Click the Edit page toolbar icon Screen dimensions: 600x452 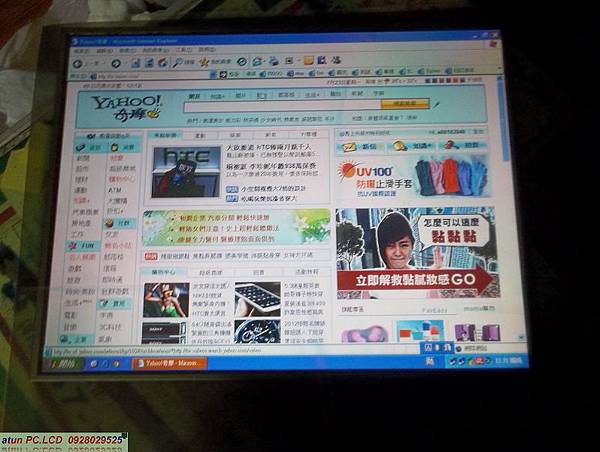click(x=290, y=60)
